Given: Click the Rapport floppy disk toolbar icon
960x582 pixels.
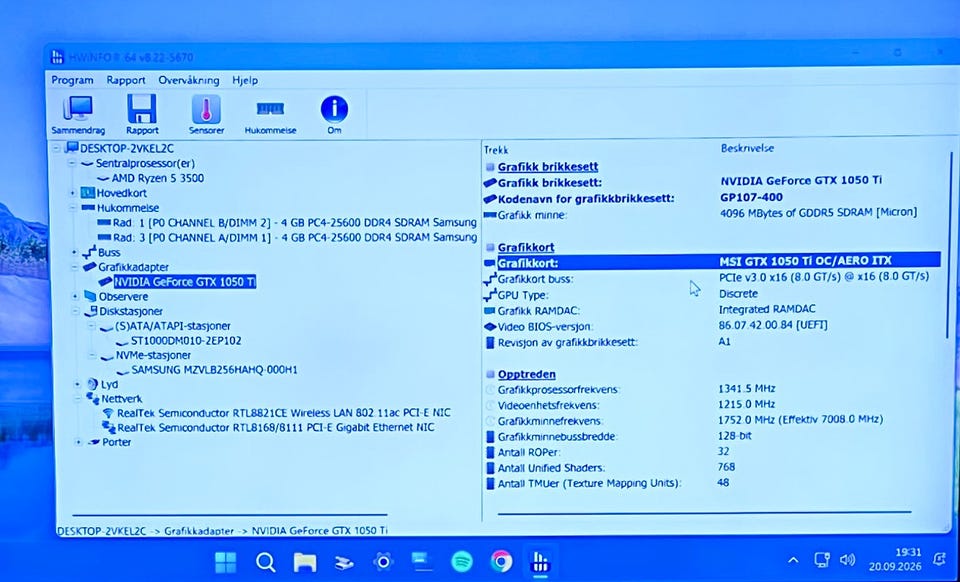Looking at the screenshot, I should point(142,115).
